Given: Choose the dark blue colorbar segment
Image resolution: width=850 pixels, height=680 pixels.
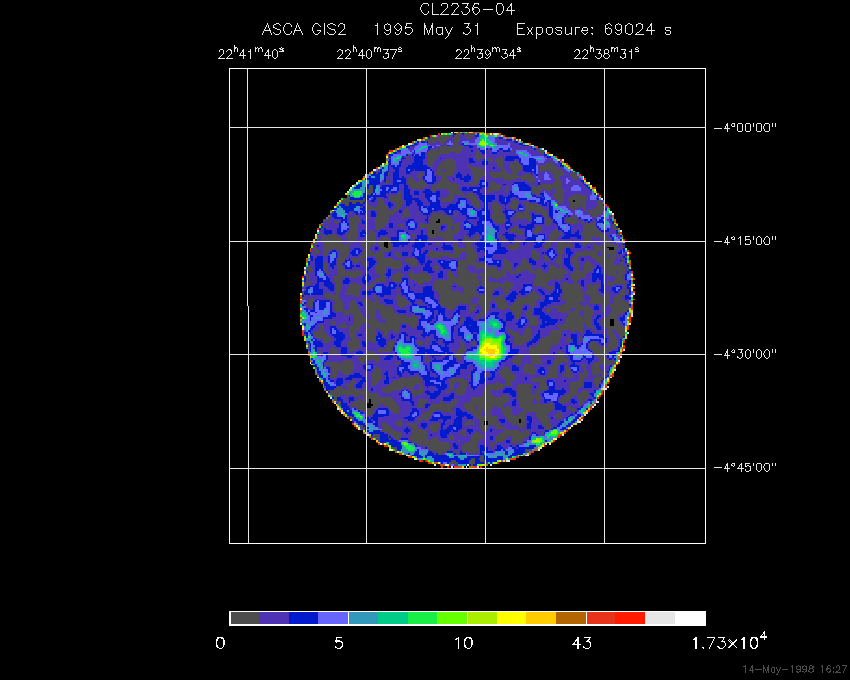Looking at the screenshot, I should coord(303,618).
